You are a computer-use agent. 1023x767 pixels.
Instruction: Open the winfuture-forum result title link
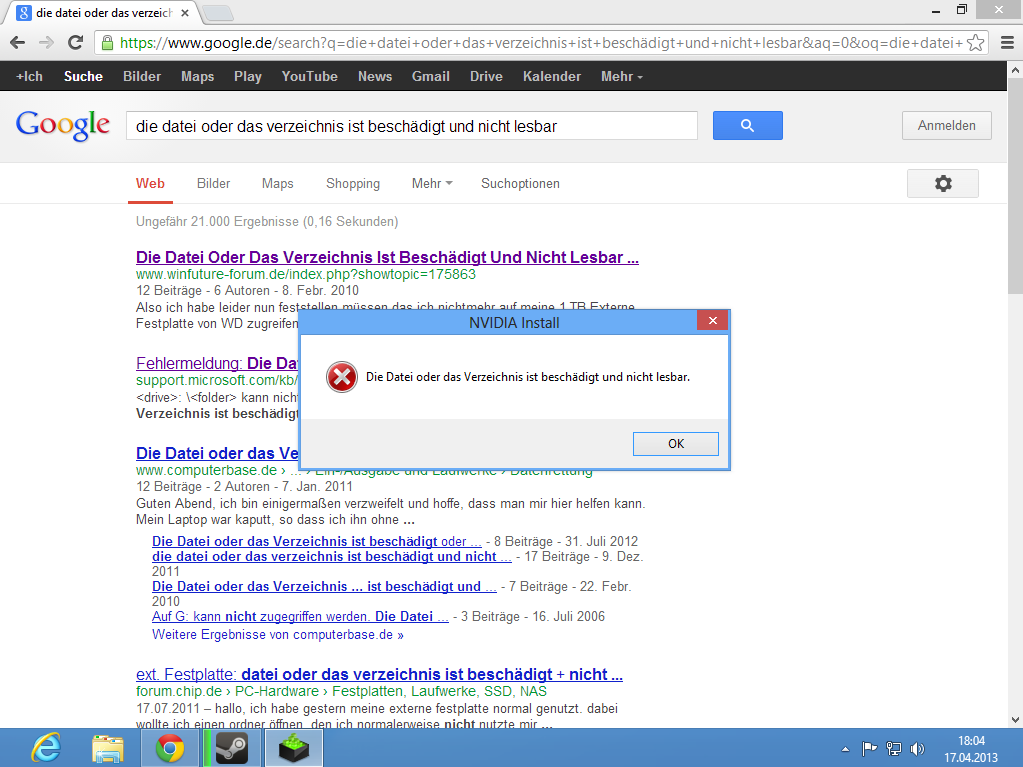[x=387, y=257]
